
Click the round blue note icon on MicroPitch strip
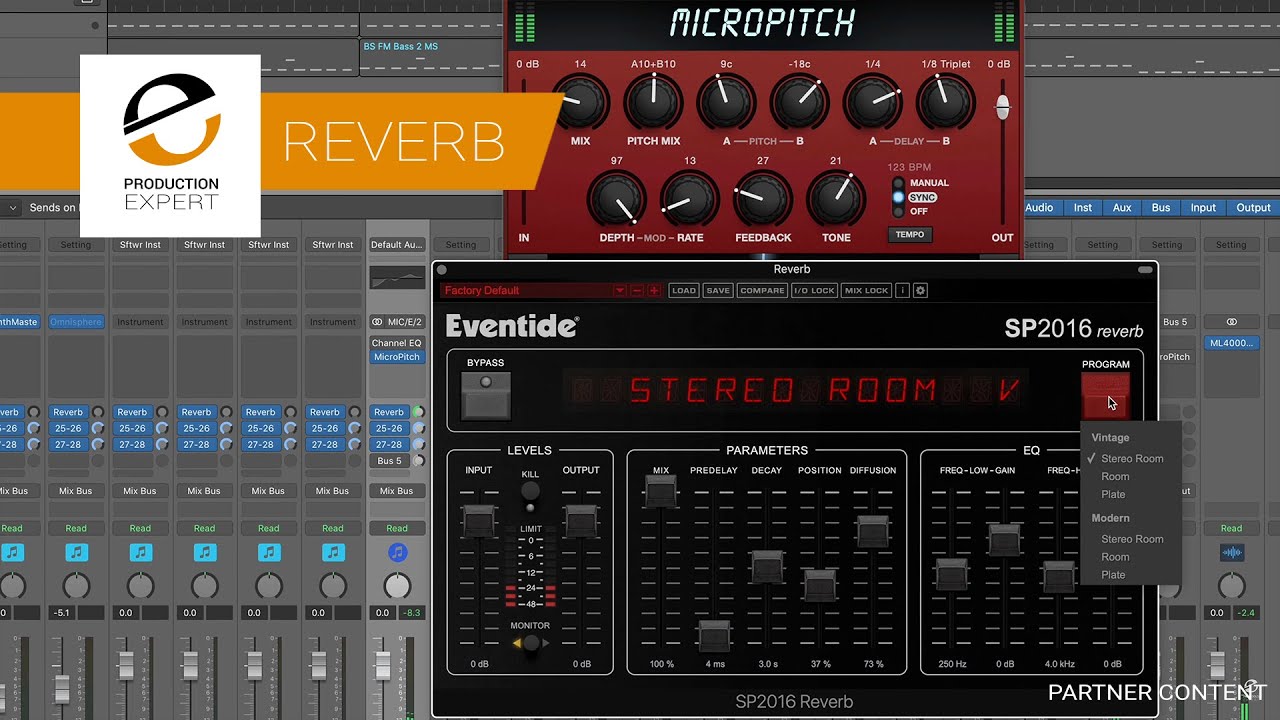[x=397, y=552]
